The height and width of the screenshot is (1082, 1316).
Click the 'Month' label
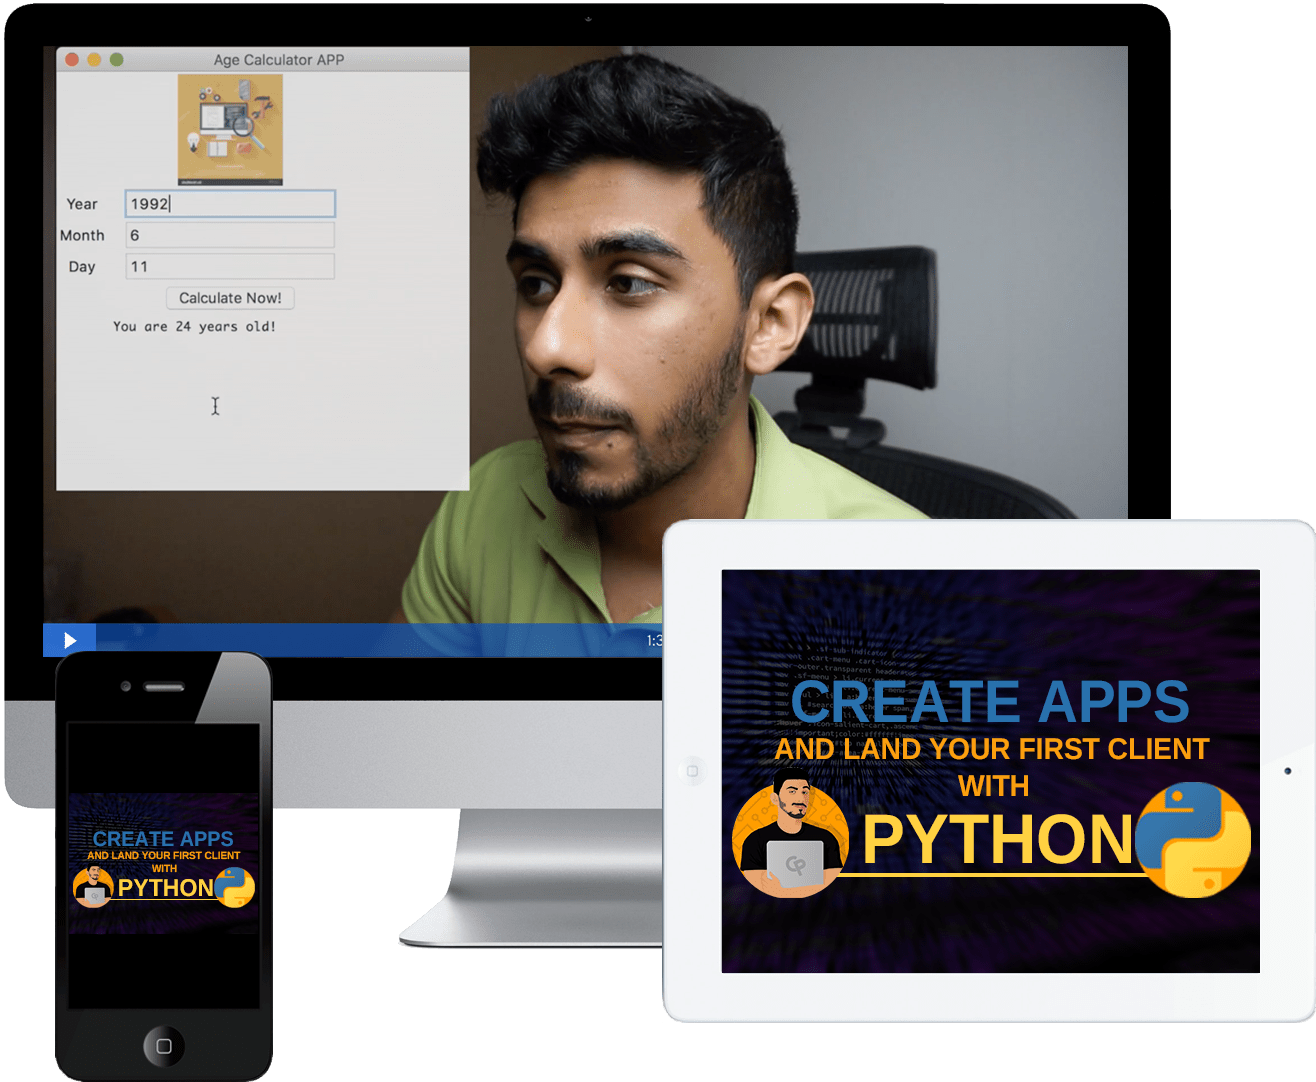(82, 235)
